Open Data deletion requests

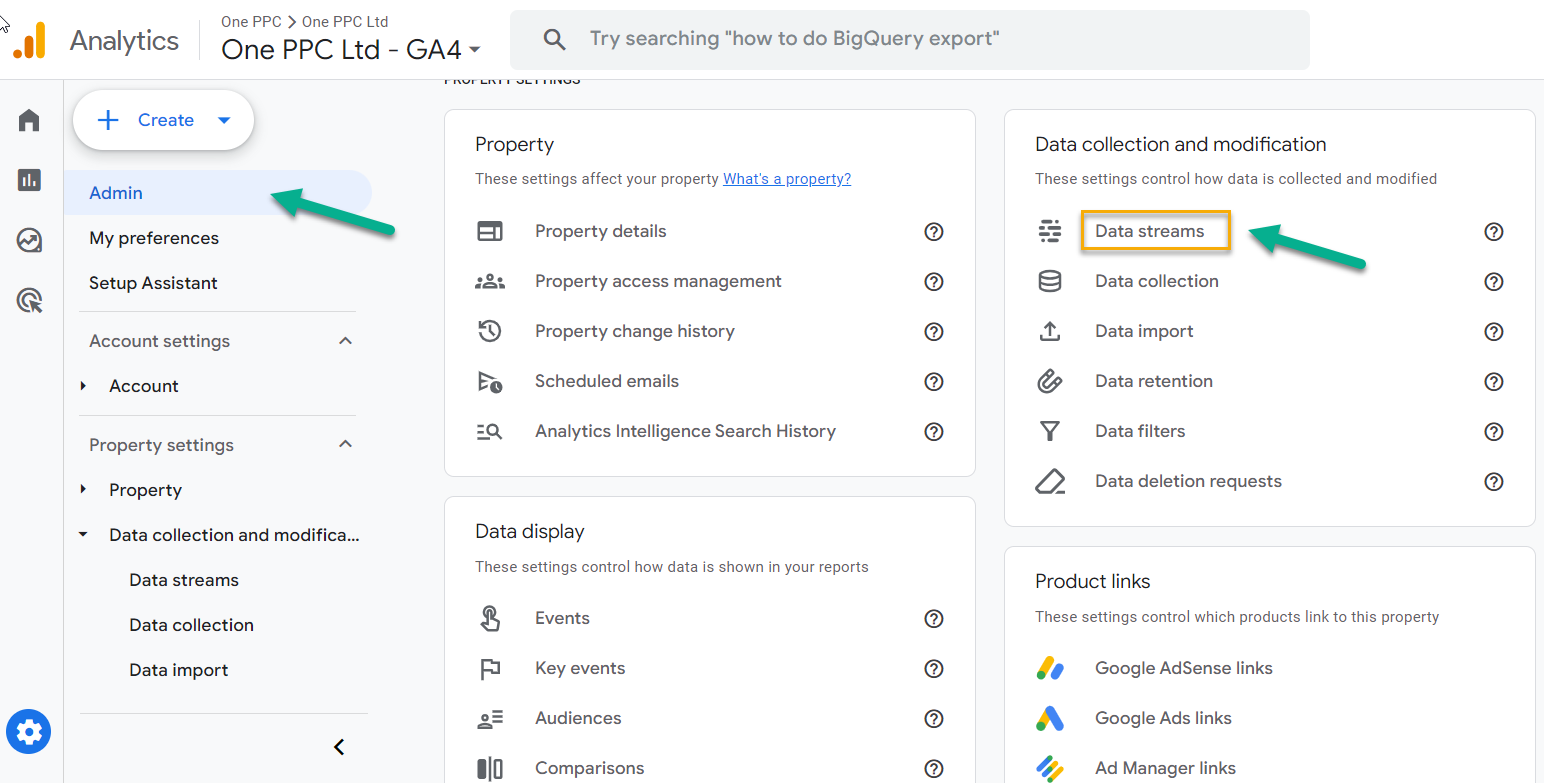[x=1189, y=481]
